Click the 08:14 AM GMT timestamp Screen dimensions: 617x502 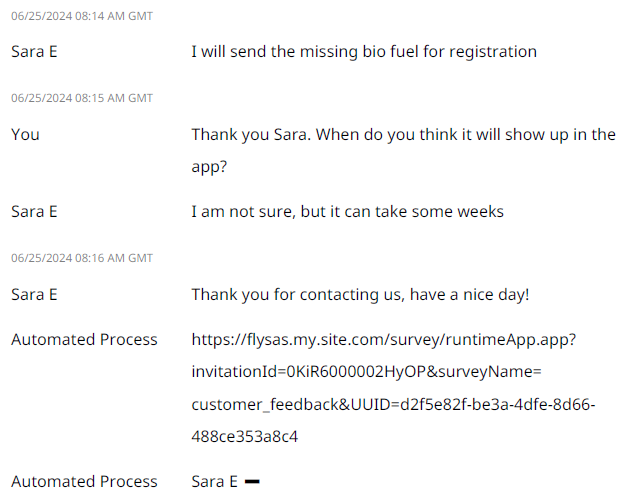82,17
